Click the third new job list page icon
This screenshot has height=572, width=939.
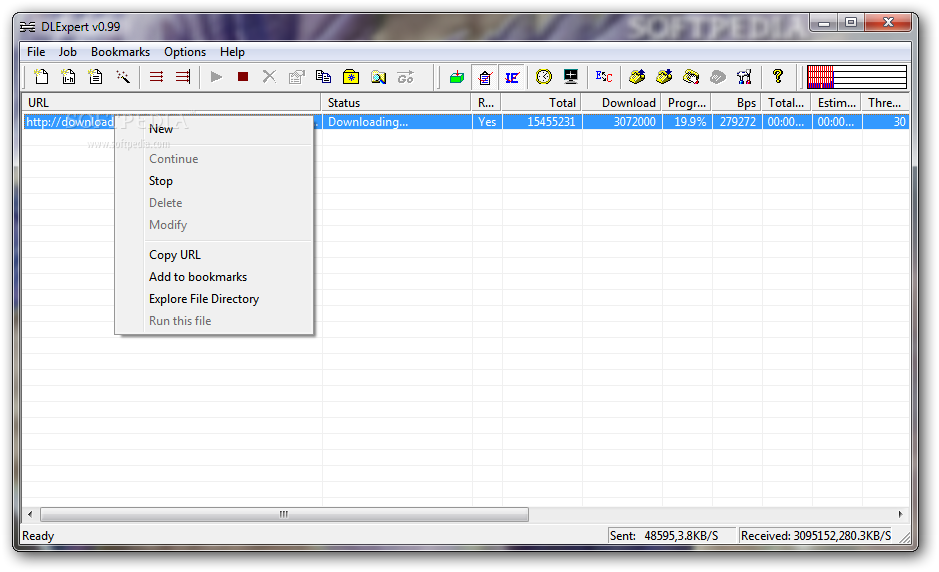coord(95,77)
